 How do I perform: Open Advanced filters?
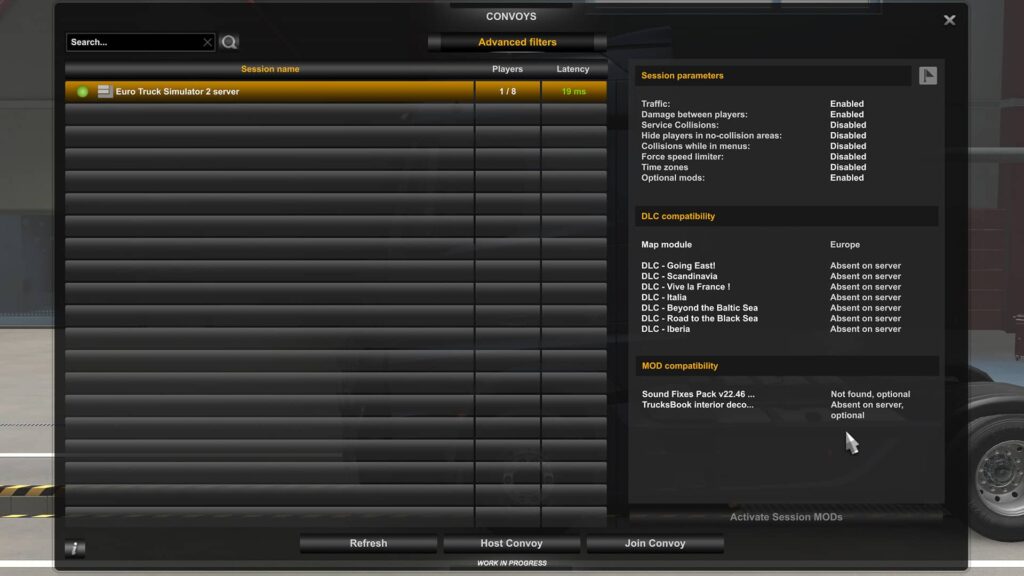click(x=517, y=42)
